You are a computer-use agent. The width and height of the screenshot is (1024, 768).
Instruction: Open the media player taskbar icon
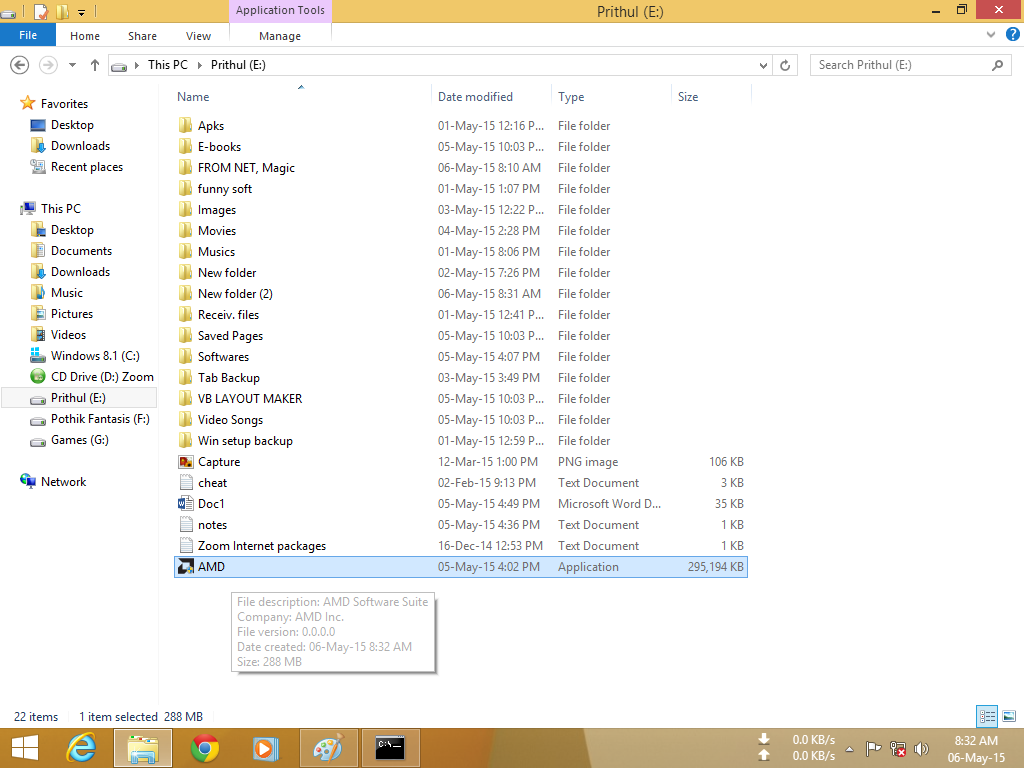pos(265,748)
